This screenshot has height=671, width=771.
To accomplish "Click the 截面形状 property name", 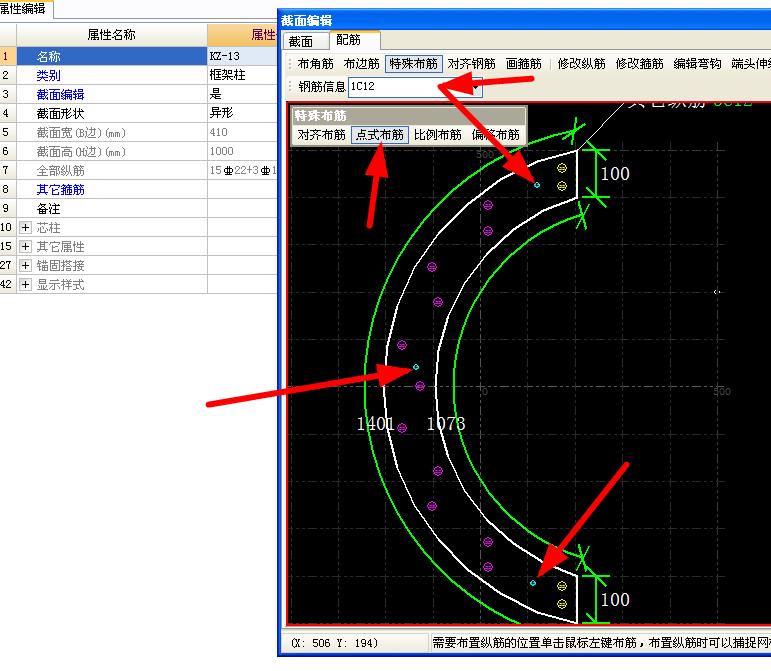I will tap(60, 114).
